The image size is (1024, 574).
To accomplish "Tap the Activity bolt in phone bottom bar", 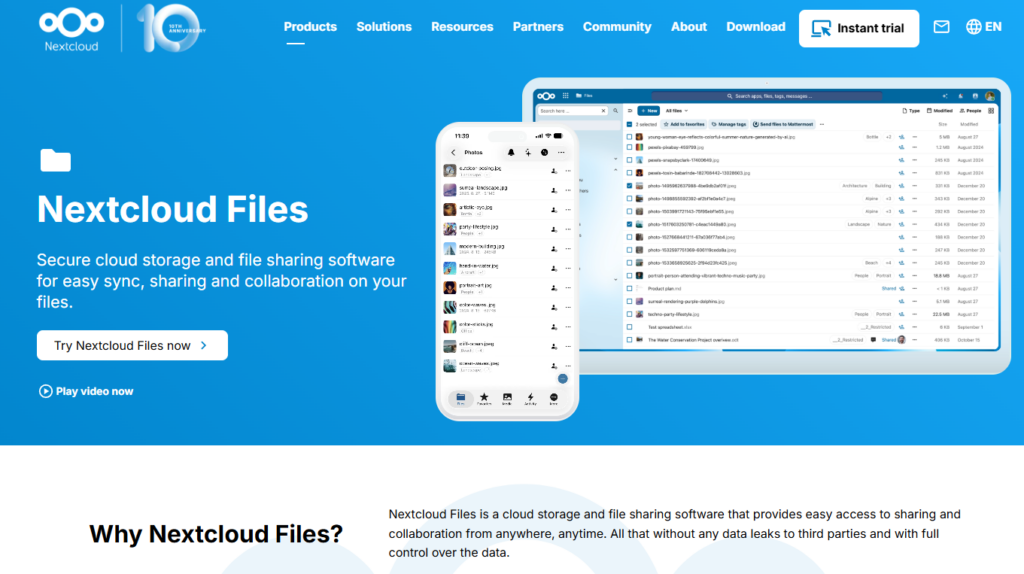I will point(530,398).
